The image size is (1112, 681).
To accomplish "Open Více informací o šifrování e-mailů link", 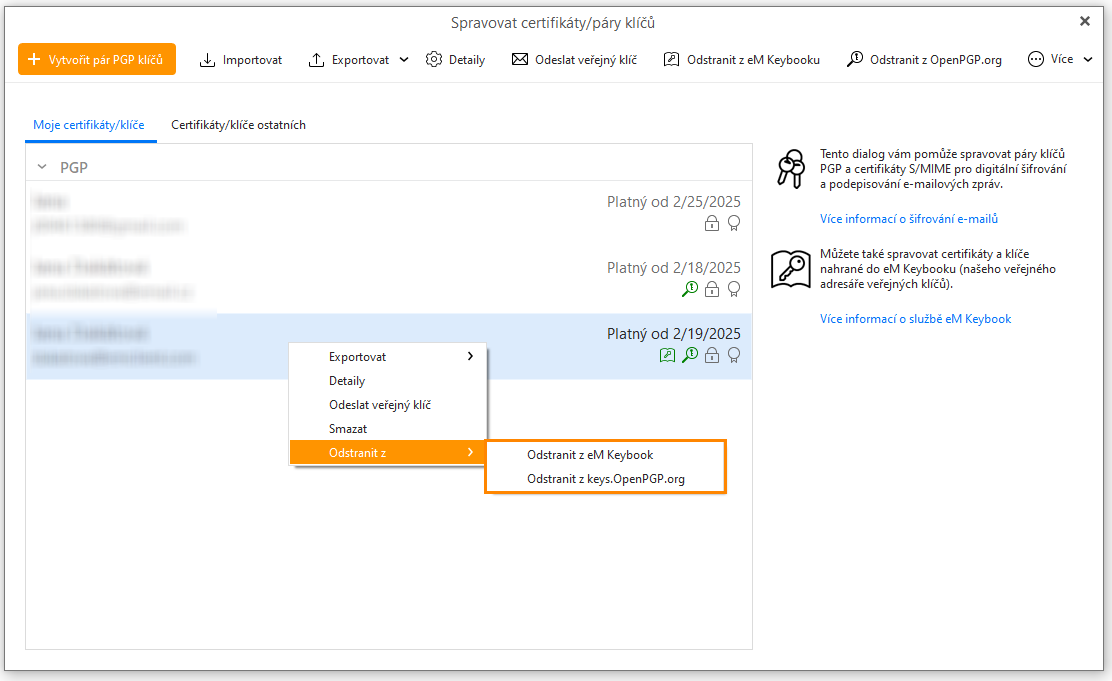I will (908, 219).
